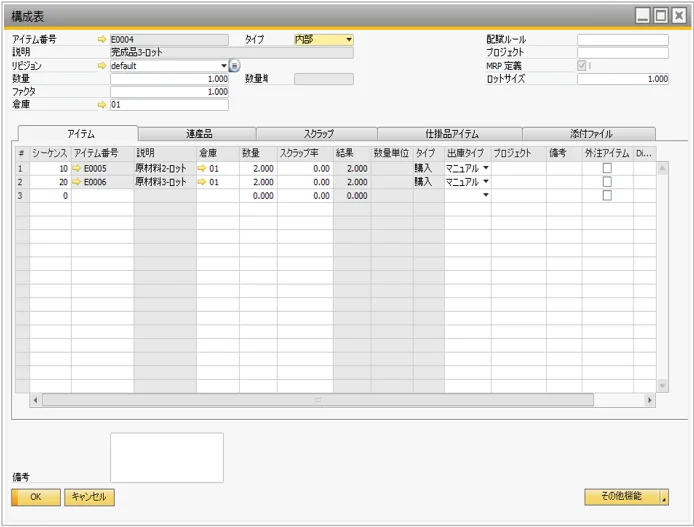Open 出庫タイプ dropdown in row 3
This screenshot has height=527, width=694.
point(486,195)
